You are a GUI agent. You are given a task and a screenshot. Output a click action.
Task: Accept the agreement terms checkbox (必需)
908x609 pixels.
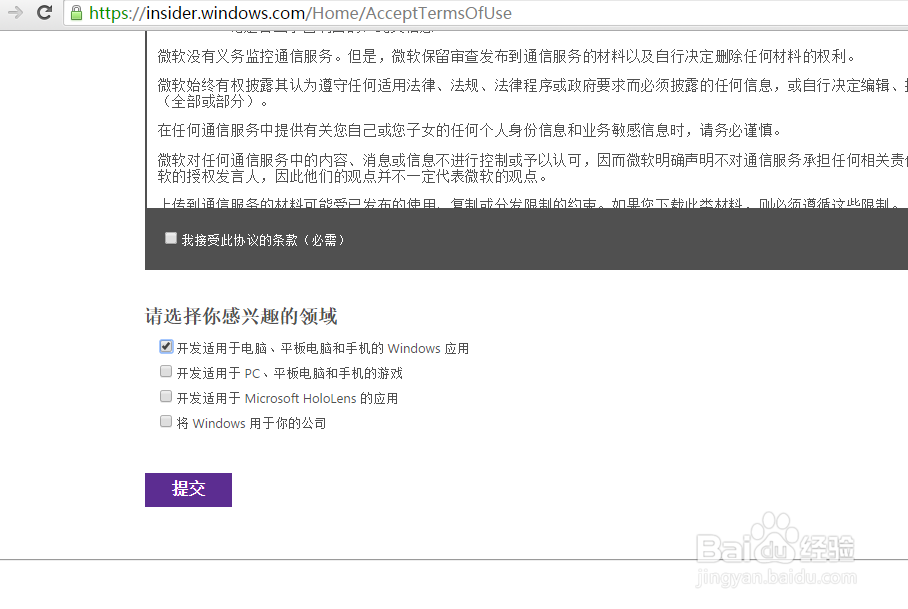[x=170, y=238]
